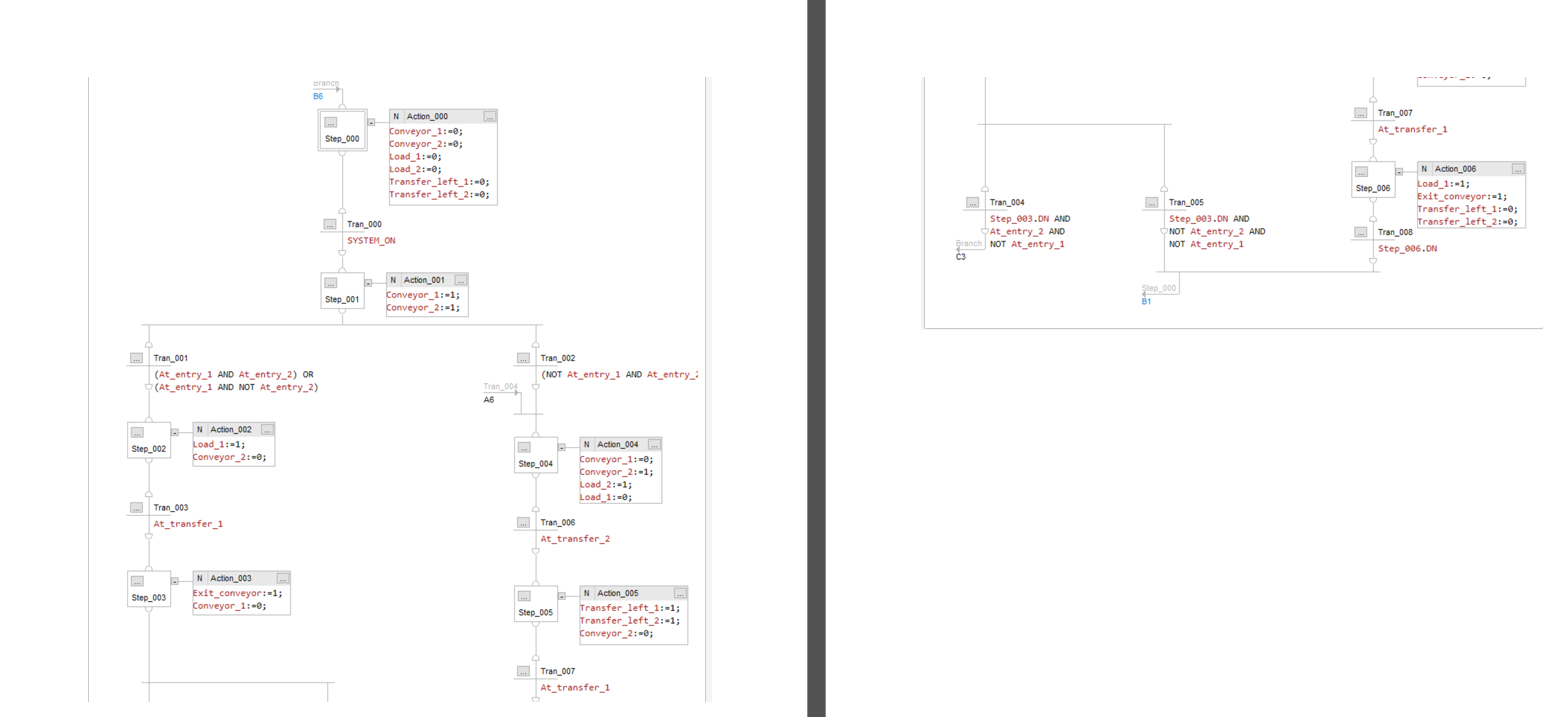Follow the B6 branch label link
Viewport: 1543px width, 717px height.
[317, 96]
